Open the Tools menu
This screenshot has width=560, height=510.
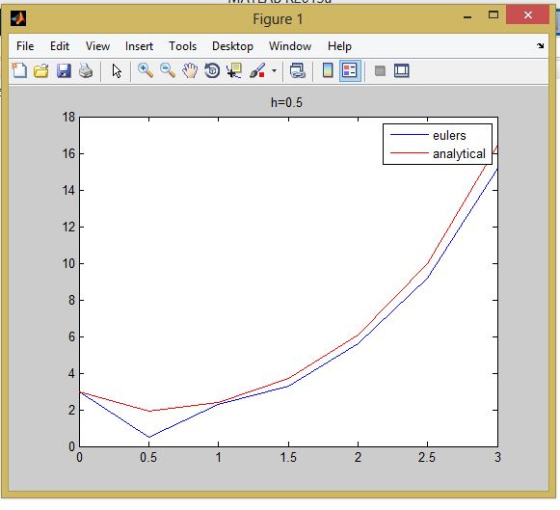coord(182,46)
